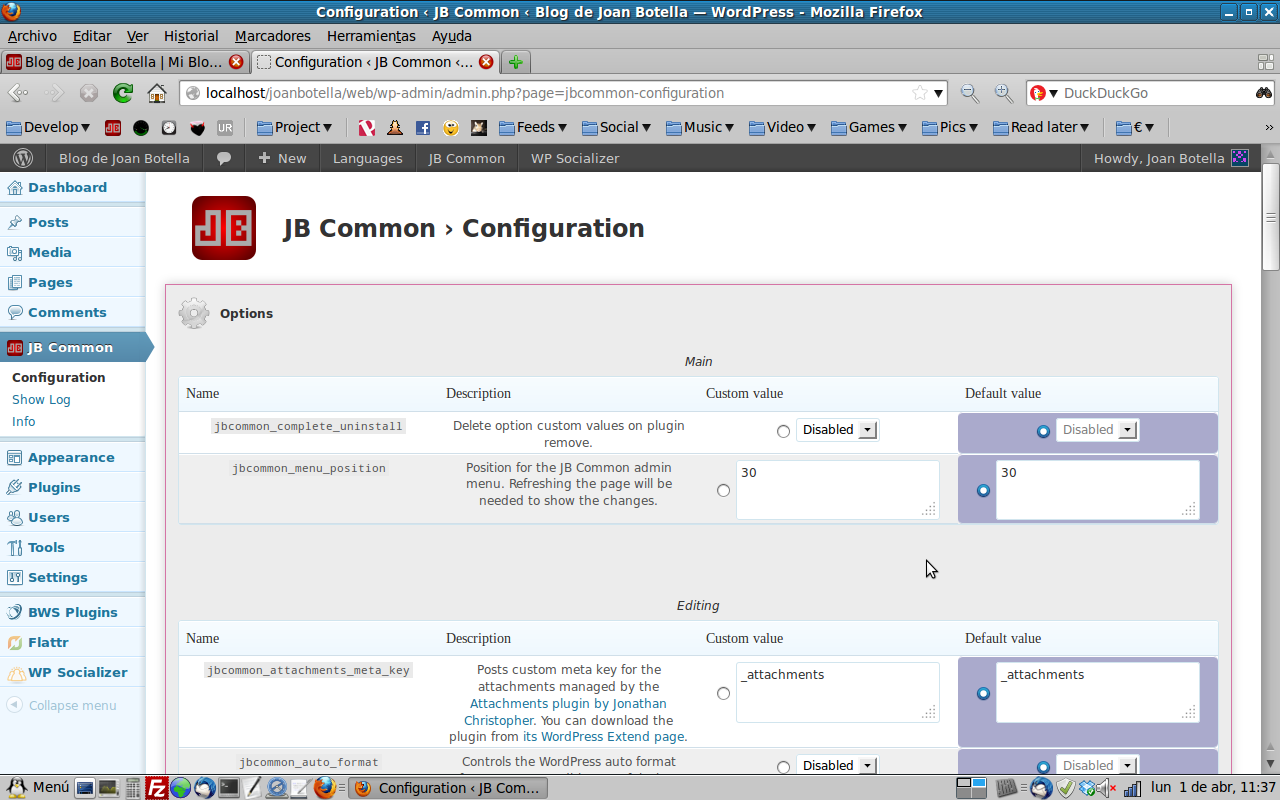Open the Menú start button

(x=38, y=787)
